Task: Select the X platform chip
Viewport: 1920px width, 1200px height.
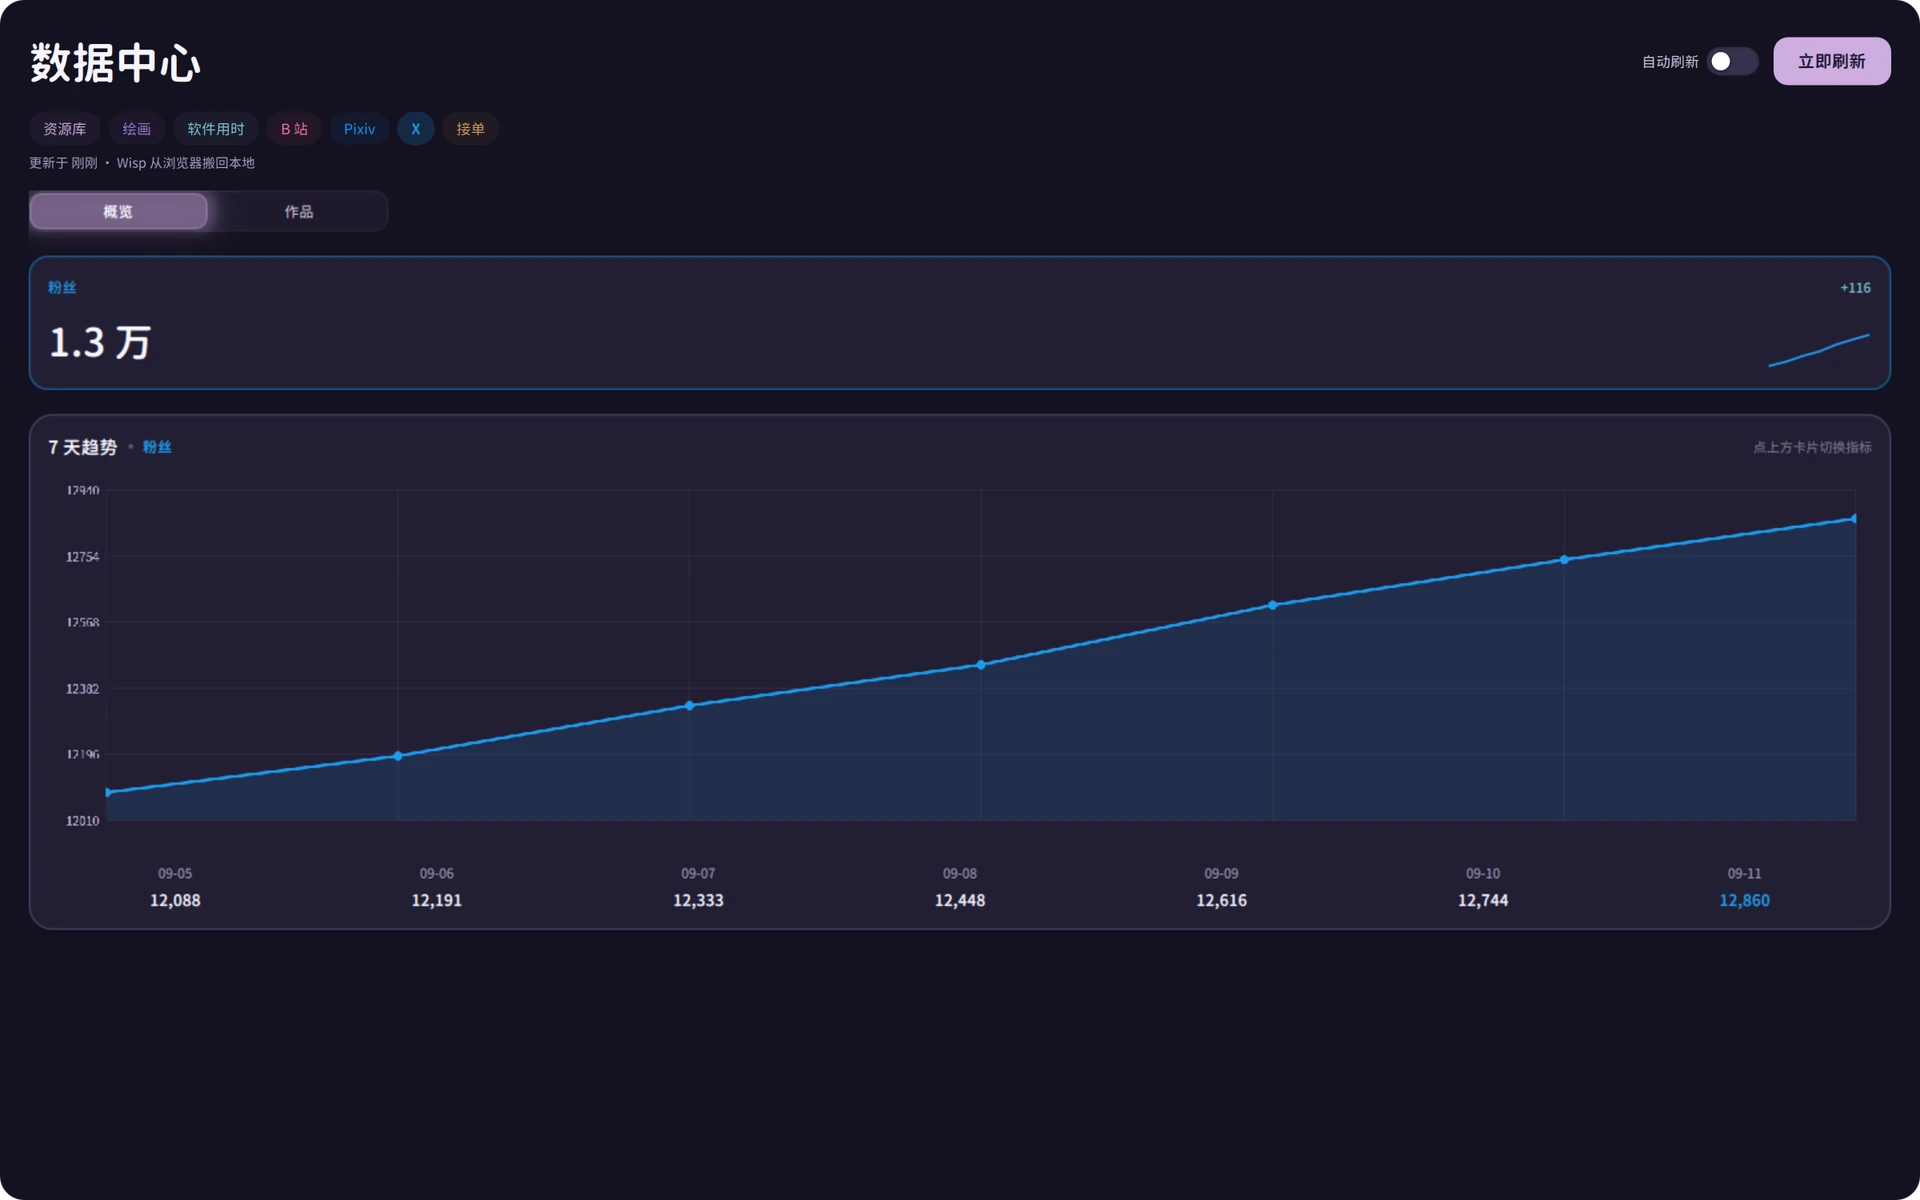Action: (x=415, y=129)
